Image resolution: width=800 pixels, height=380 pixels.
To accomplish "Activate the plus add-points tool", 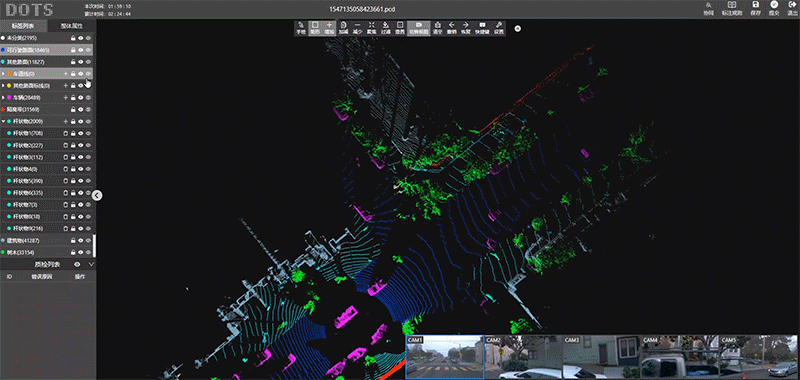I will click(329, 28).
